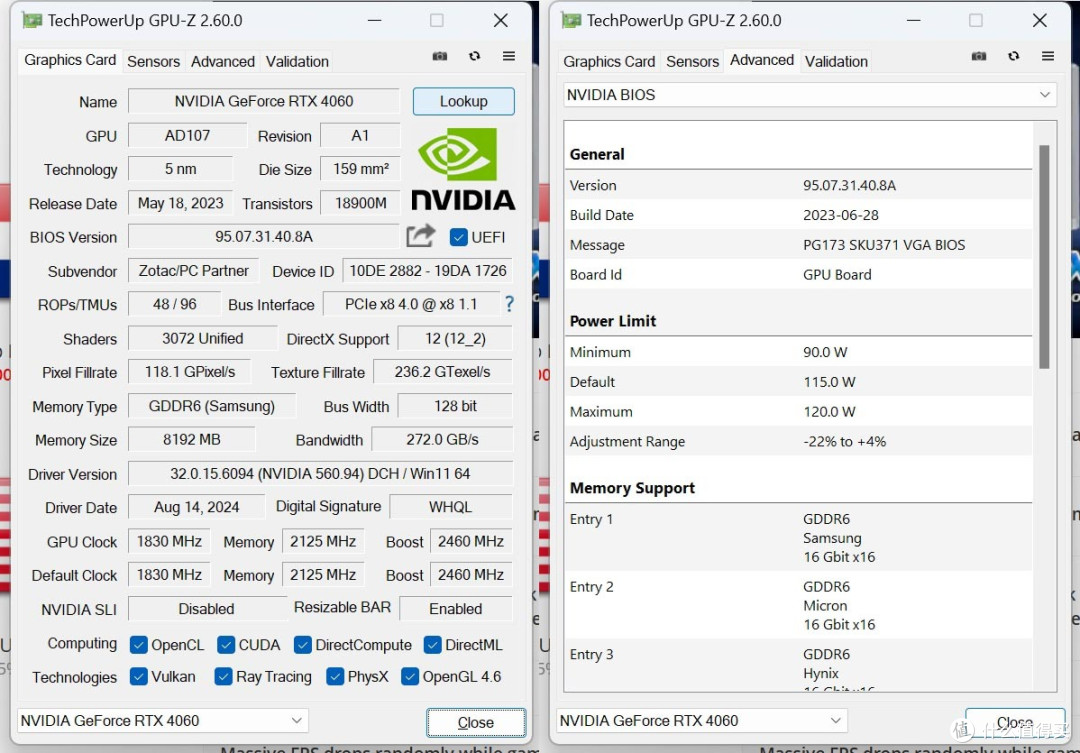
Task: Toggle the PhysX checkbox
Action: tap(335, 677)
